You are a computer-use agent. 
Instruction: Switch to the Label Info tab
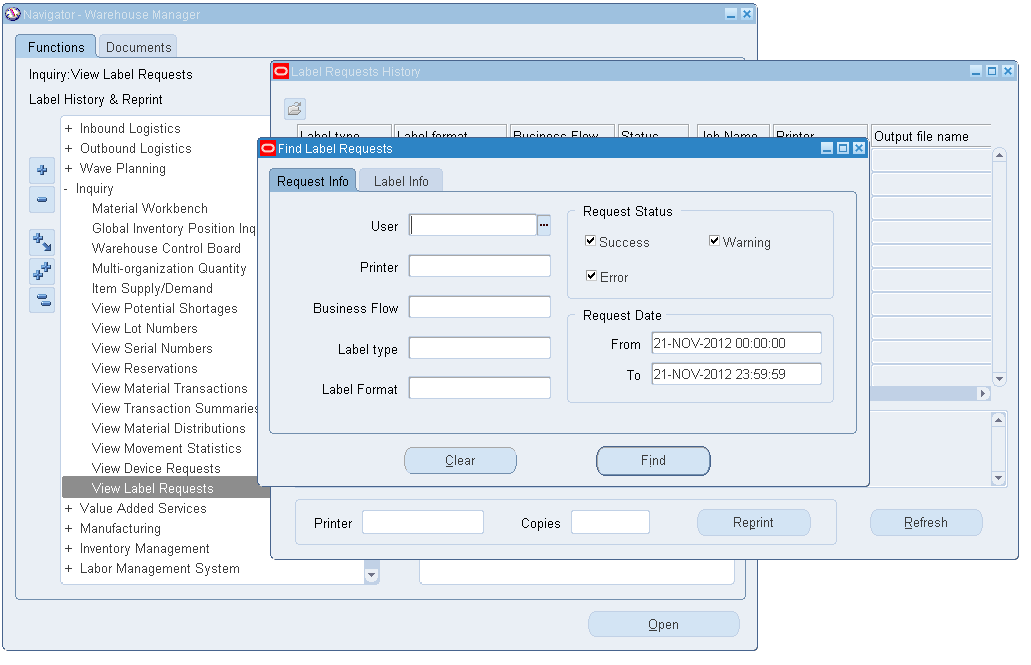400,181
